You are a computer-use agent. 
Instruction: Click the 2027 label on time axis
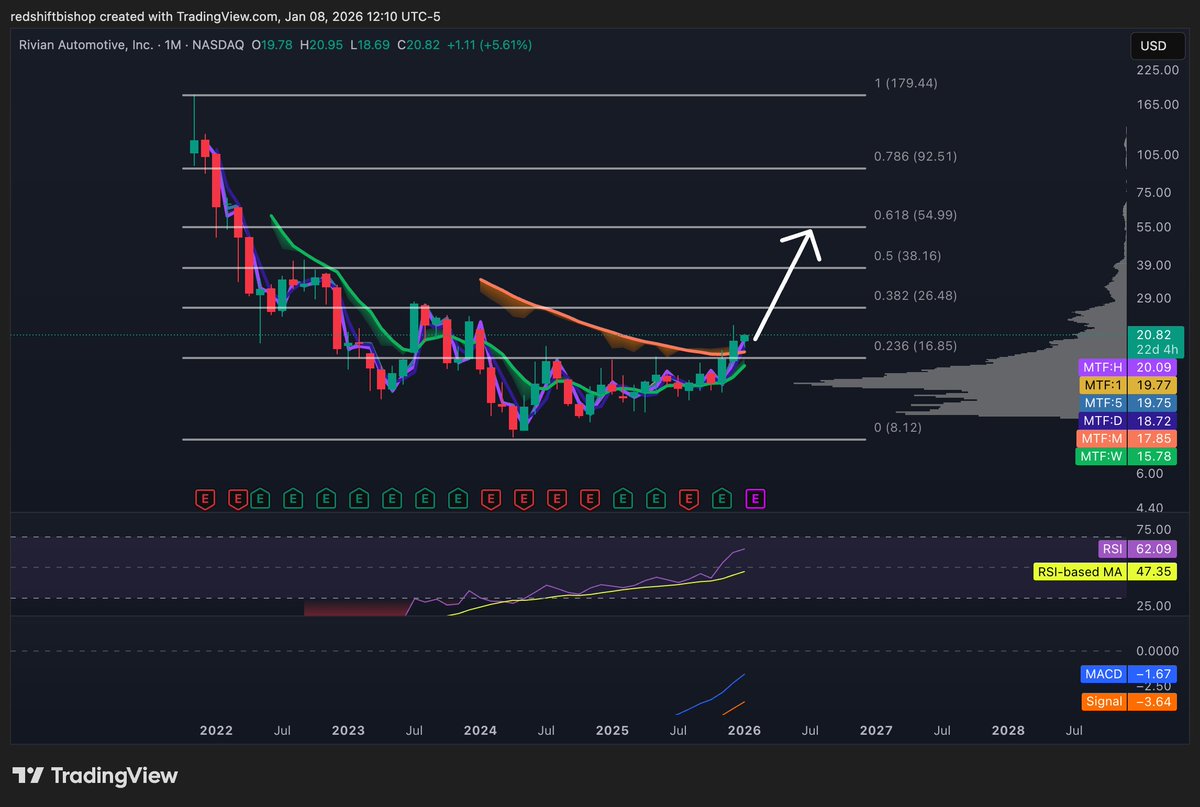(x=876, y=731)
